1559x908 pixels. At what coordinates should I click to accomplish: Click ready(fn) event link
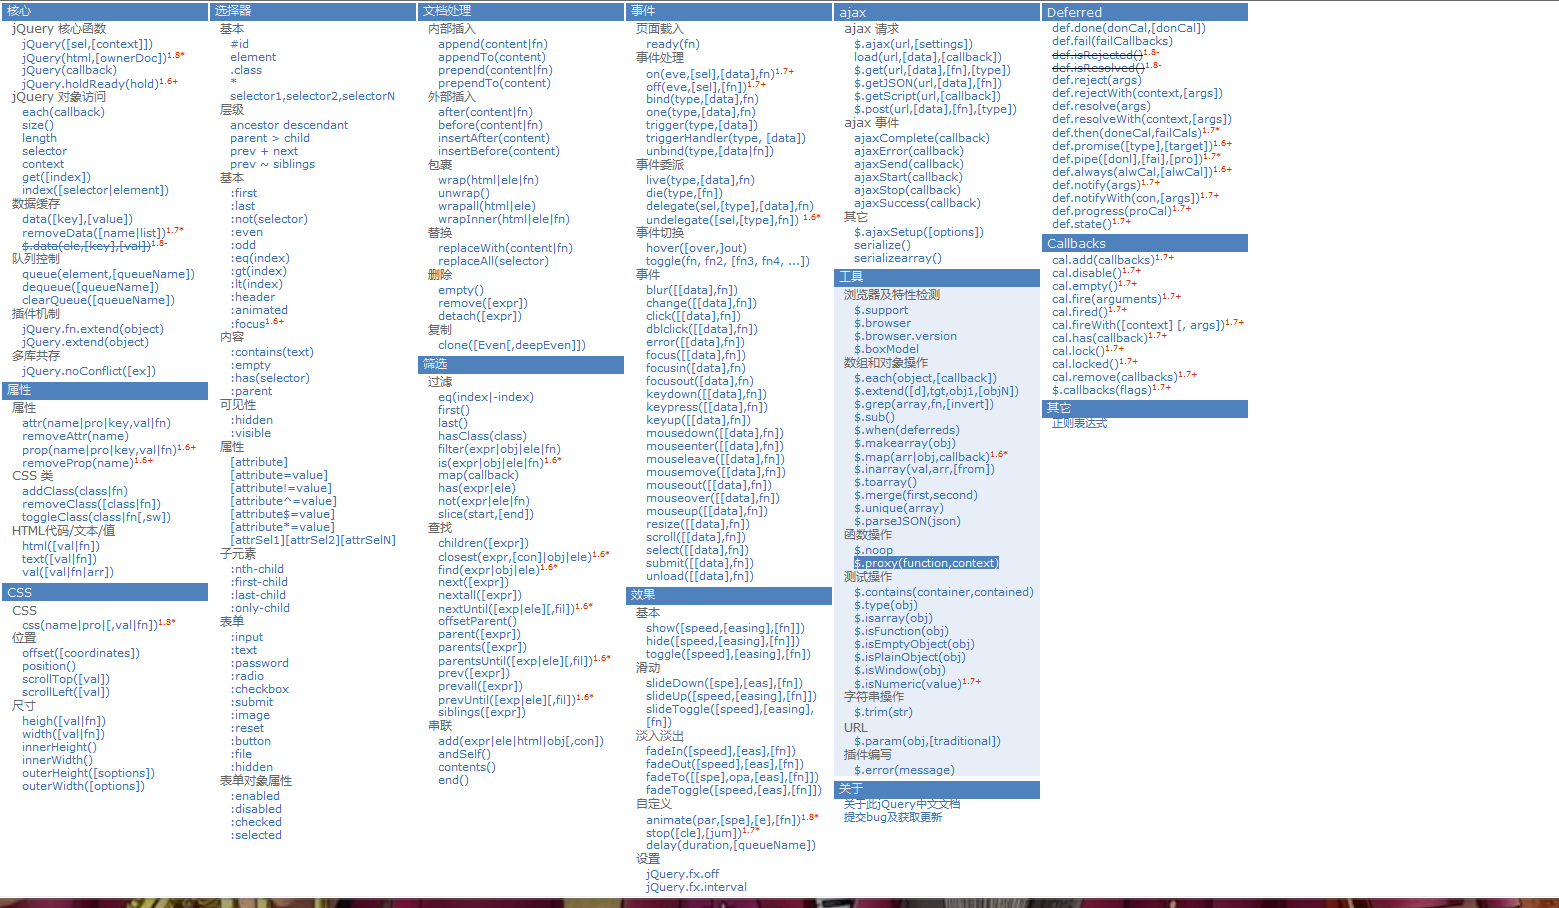click(x=673, y=44)
